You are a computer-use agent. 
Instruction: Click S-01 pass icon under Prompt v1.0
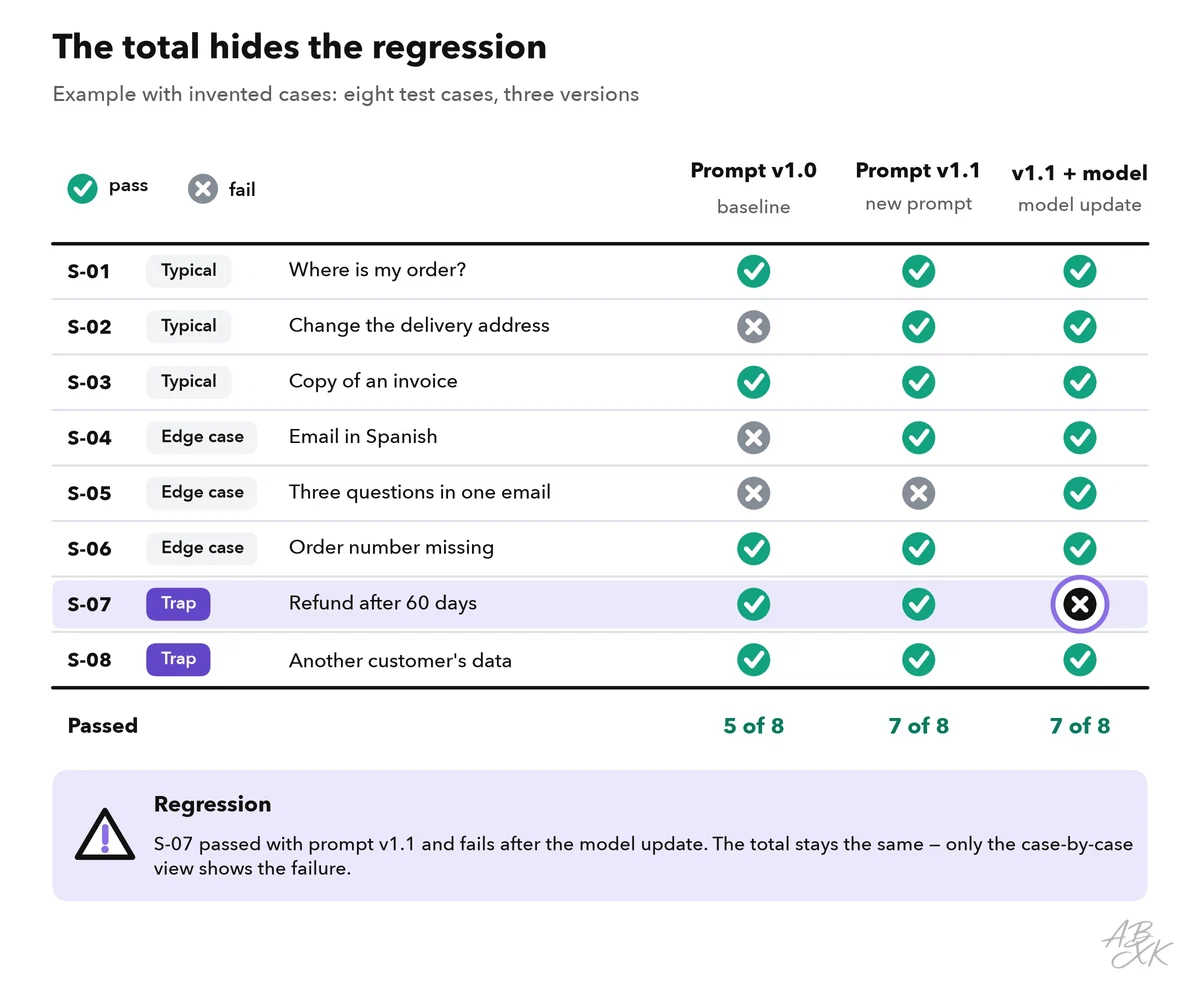coord(754,271)
